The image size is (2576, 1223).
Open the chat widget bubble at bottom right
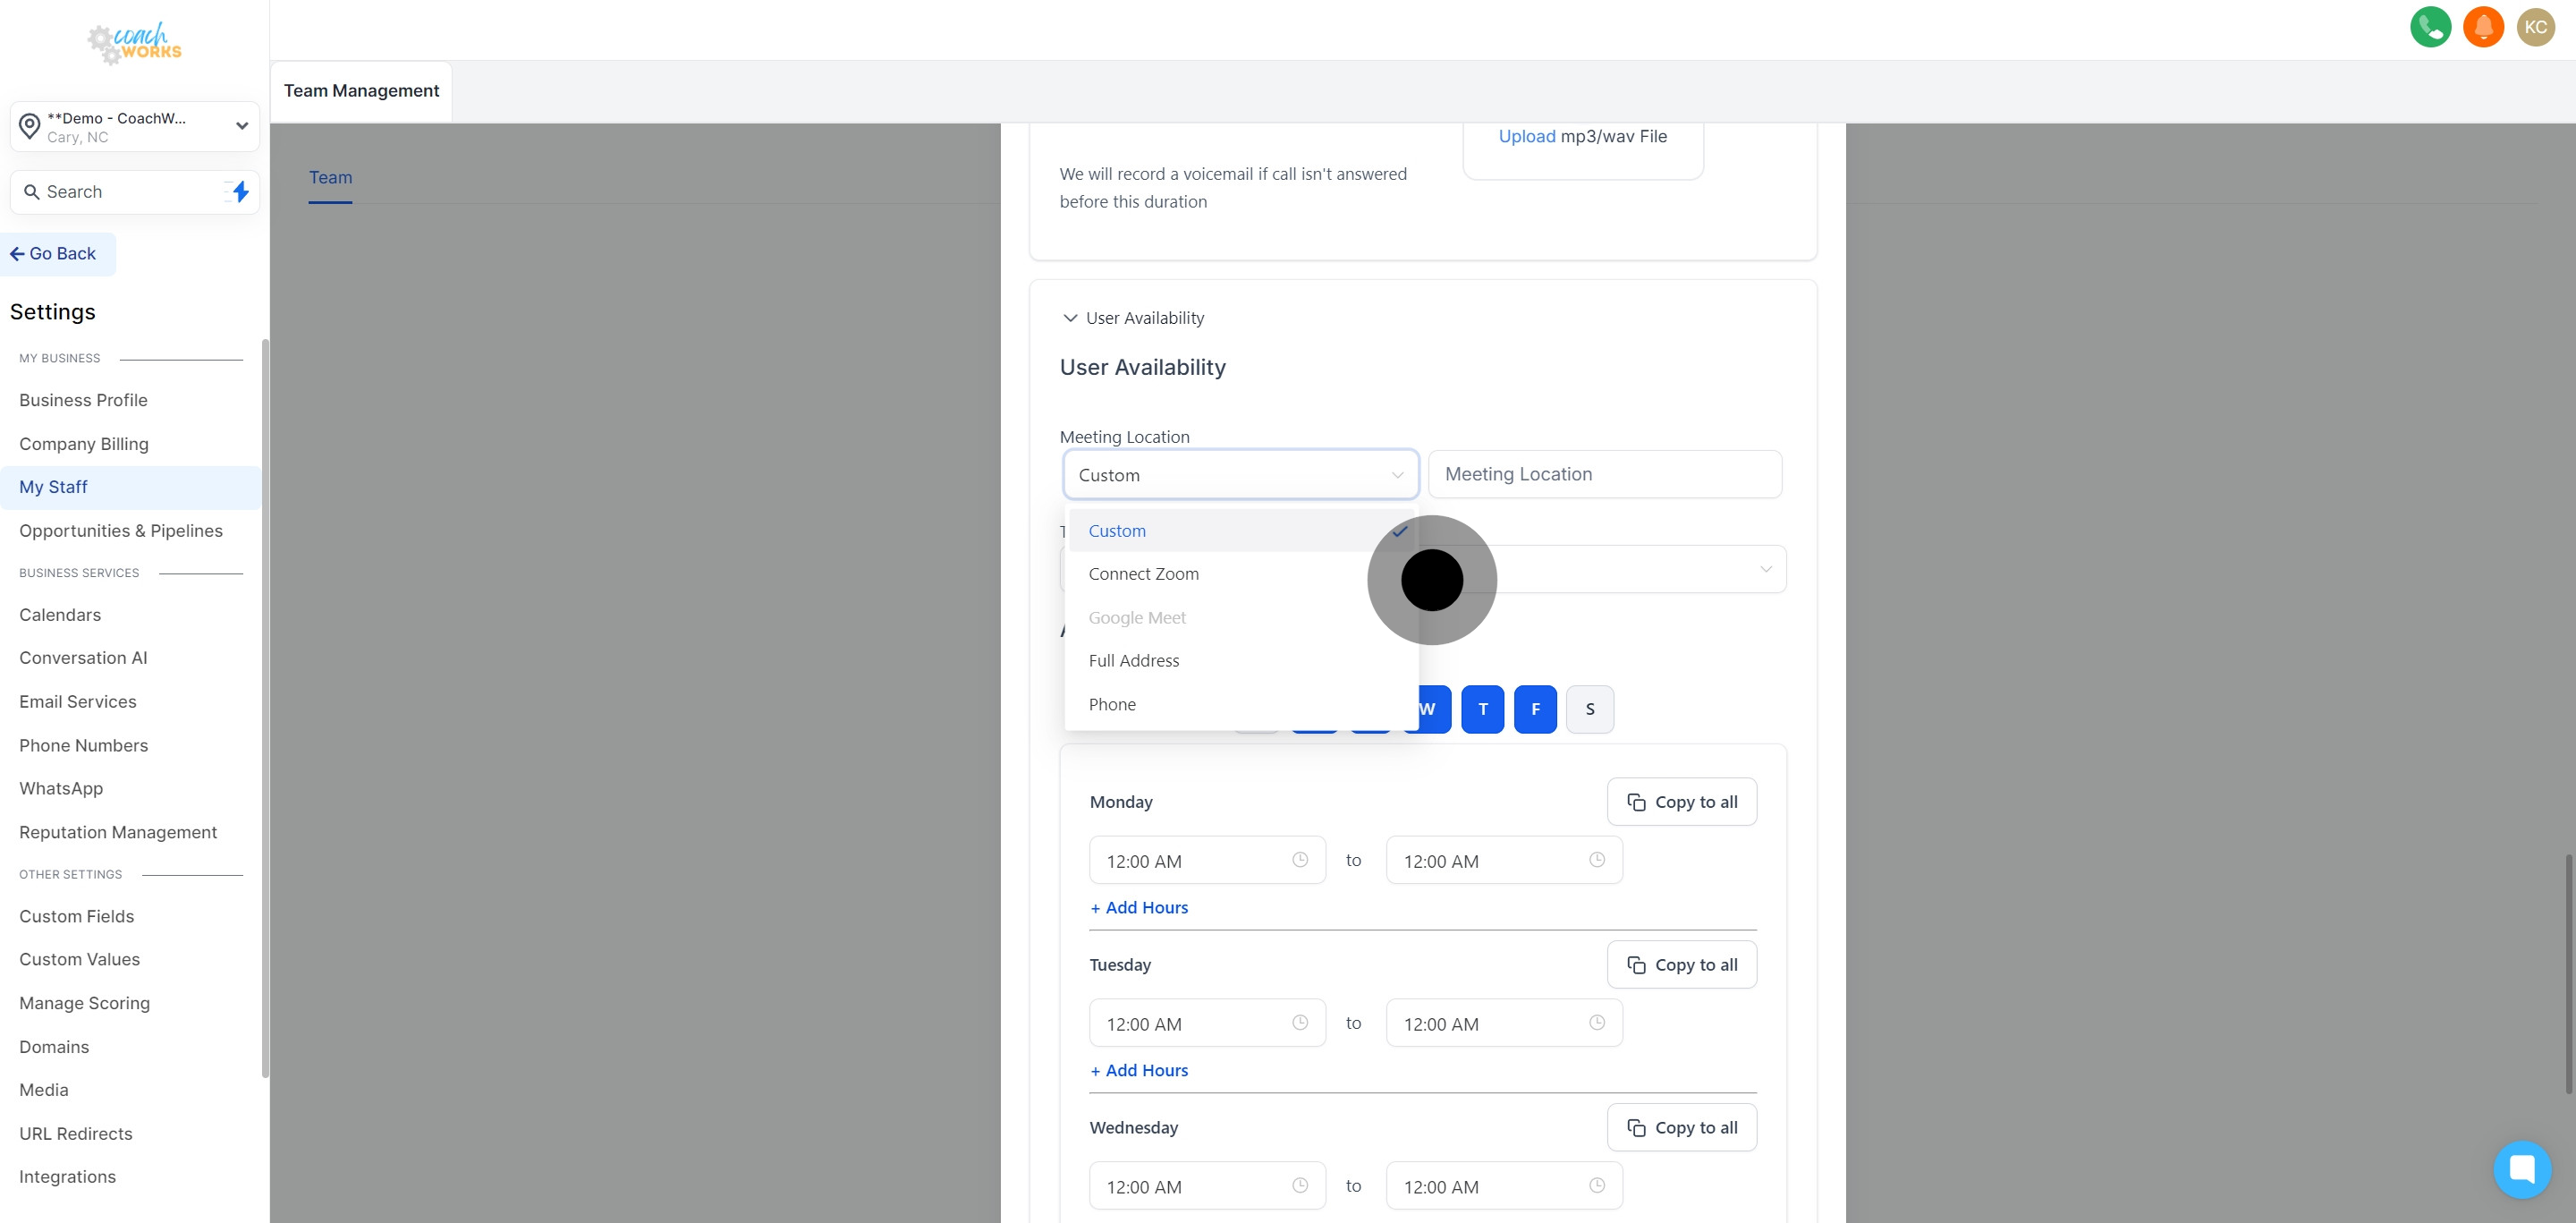tap(2523, 1169)
